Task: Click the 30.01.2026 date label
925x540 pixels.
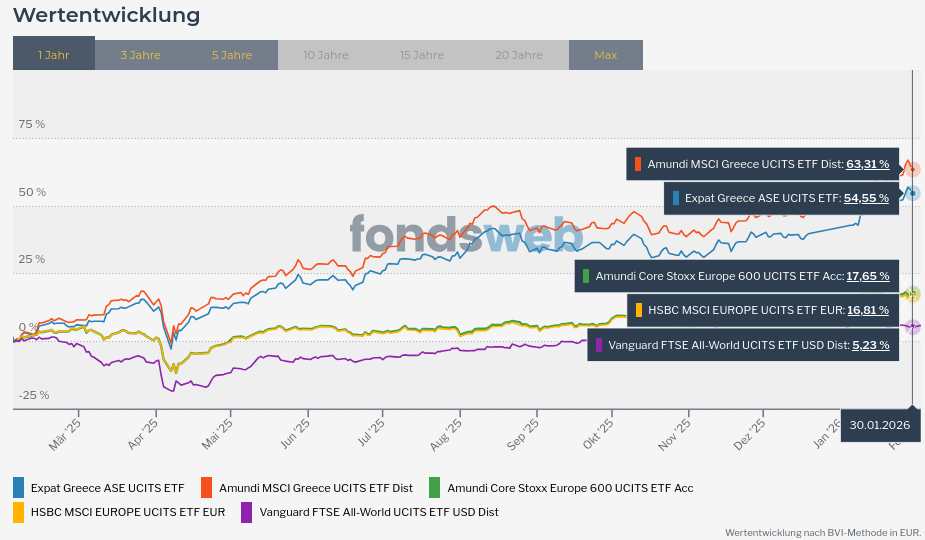Action: pyautogui.click(x=880, y=425)
